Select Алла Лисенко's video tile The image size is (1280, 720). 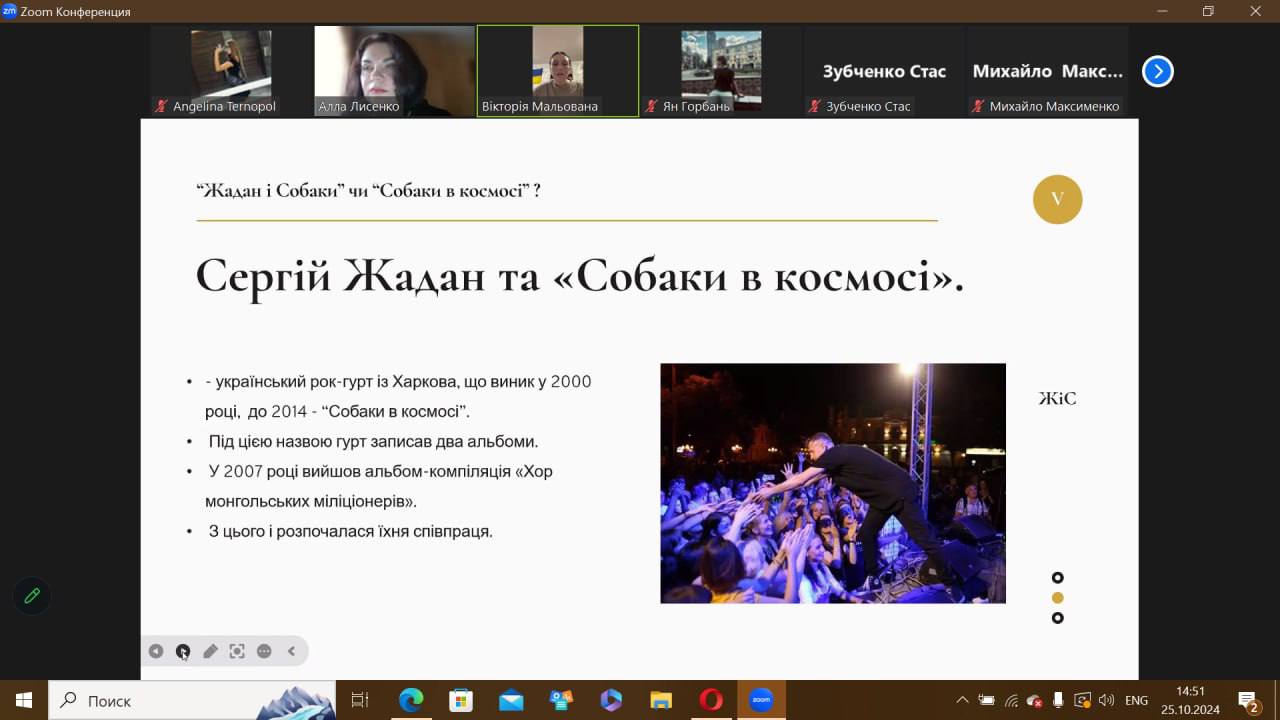click(x=394, y=71)
